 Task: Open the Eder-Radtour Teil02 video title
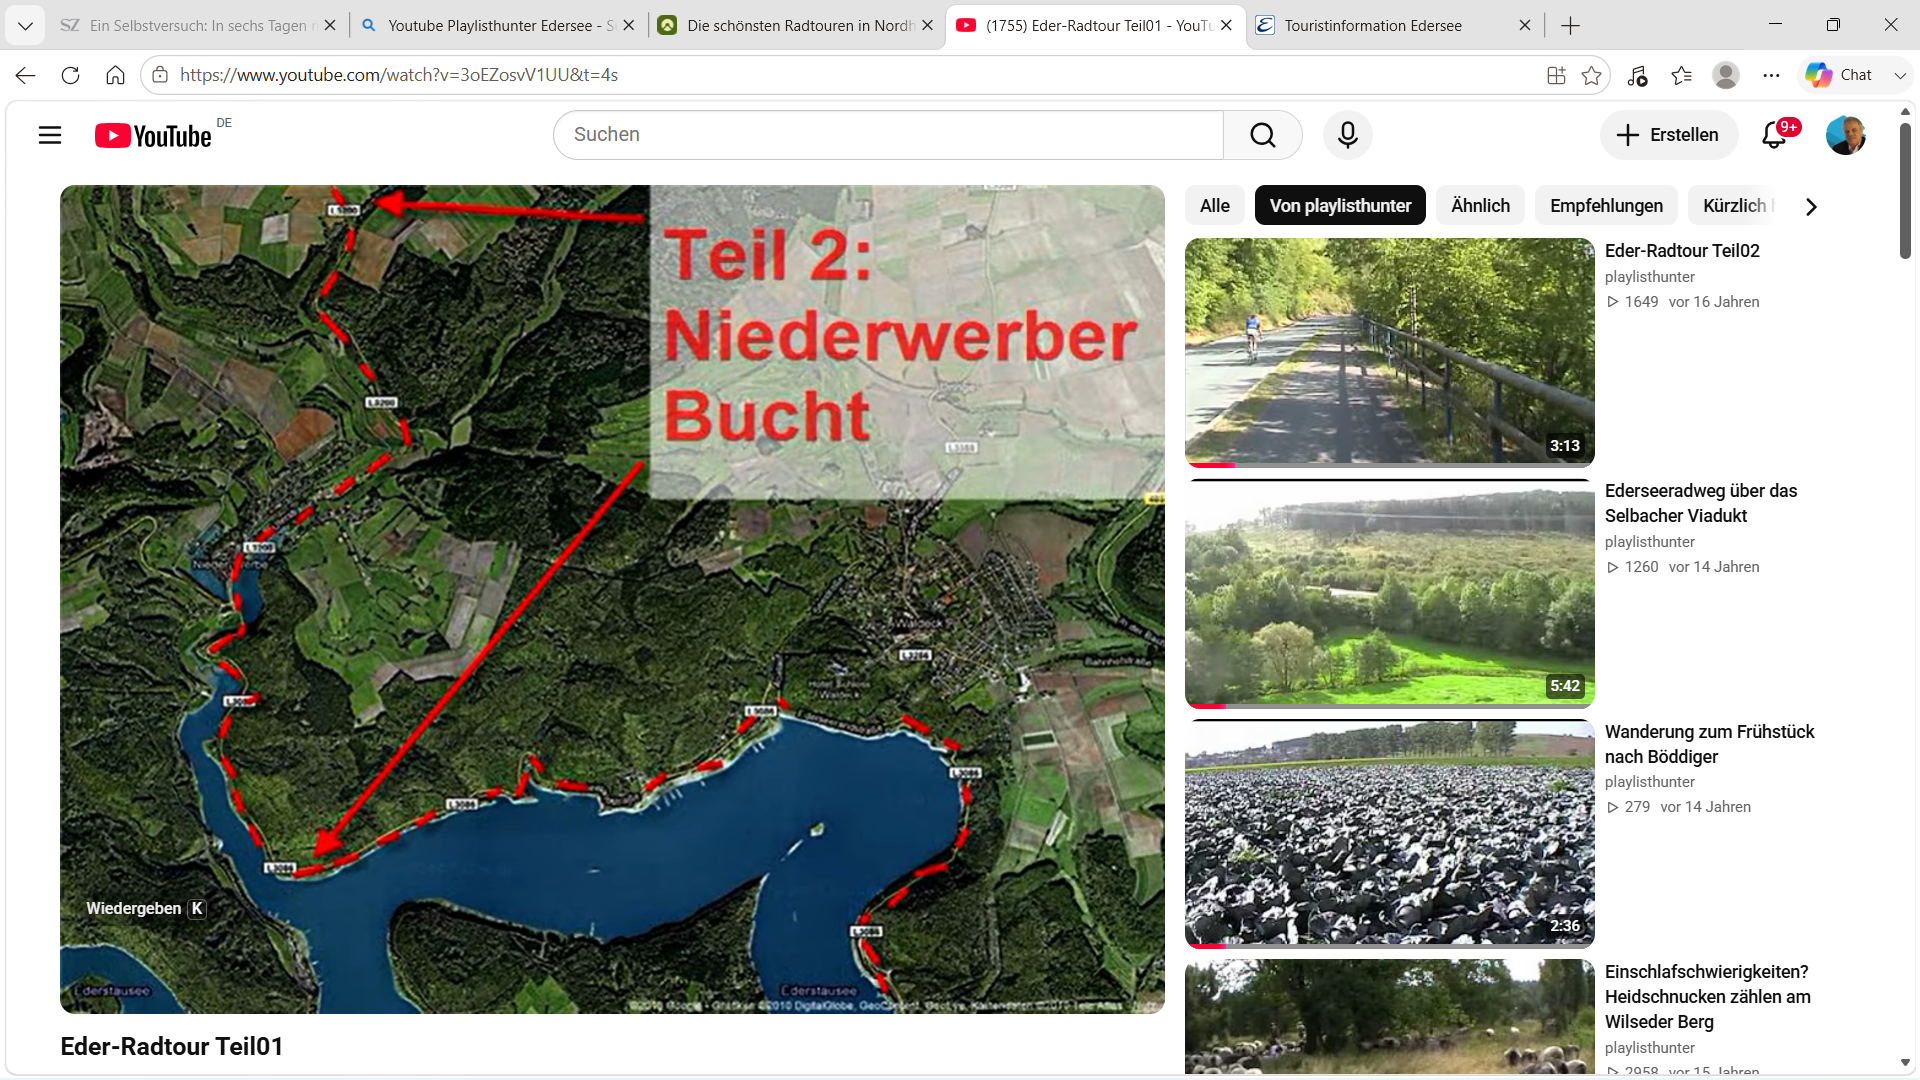pyautogui.click(x=1682, y=251)
